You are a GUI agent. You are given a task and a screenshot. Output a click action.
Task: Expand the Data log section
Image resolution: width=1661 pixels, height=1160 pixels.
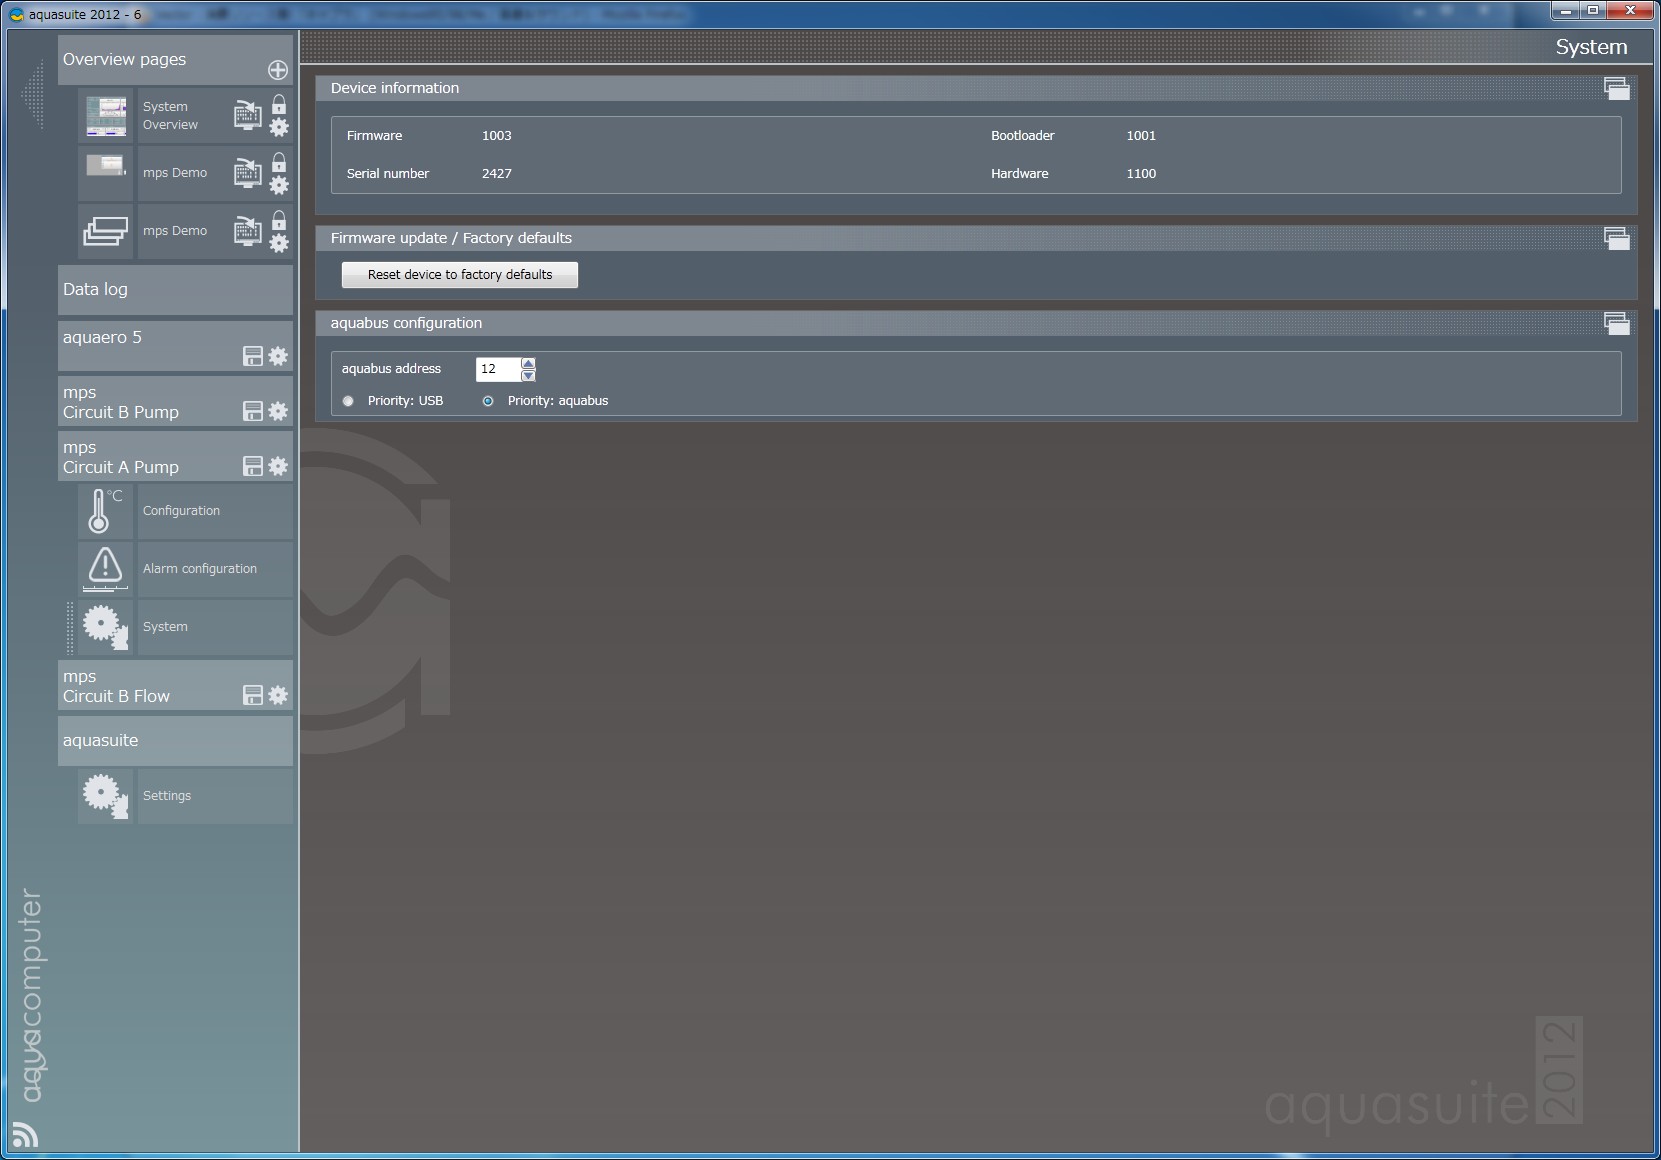pos(175,290)
